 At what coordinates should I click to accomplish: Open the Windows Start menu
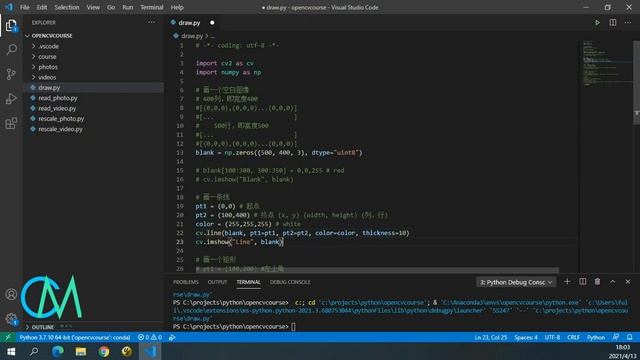pos(11,351)
